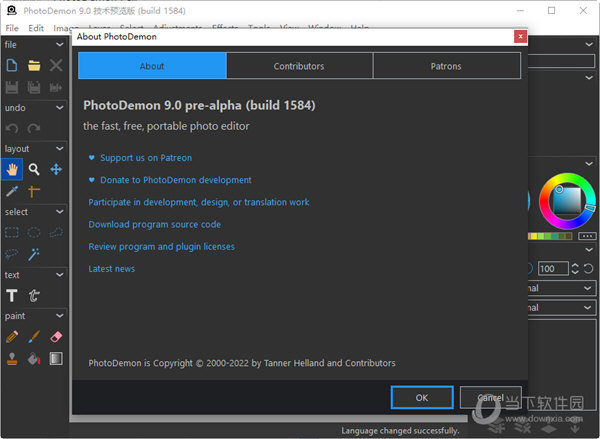Screen dimensions: 600x439
Task: Select the Gradient tool
Action: 56,359
